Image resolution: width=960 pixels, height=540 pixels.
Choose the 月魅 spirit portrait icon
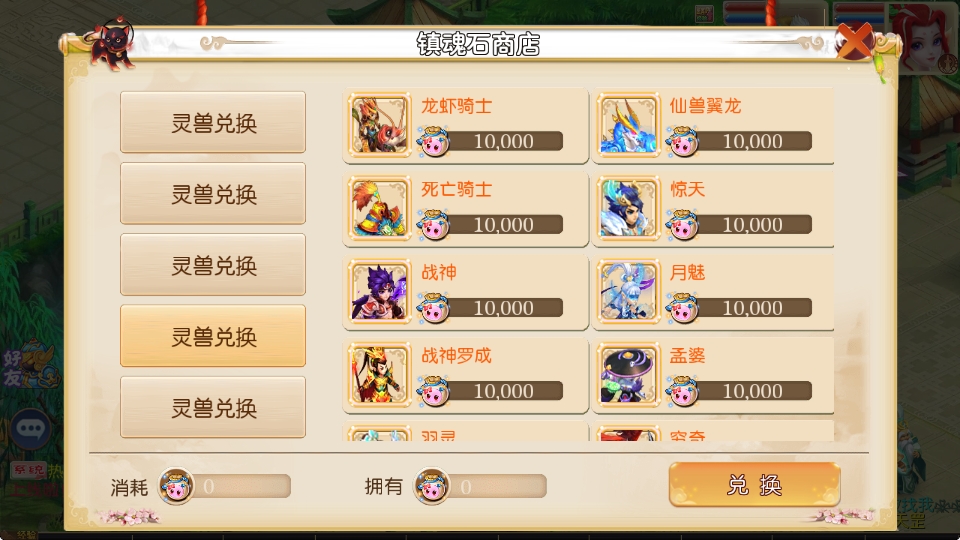click(628, 291)
